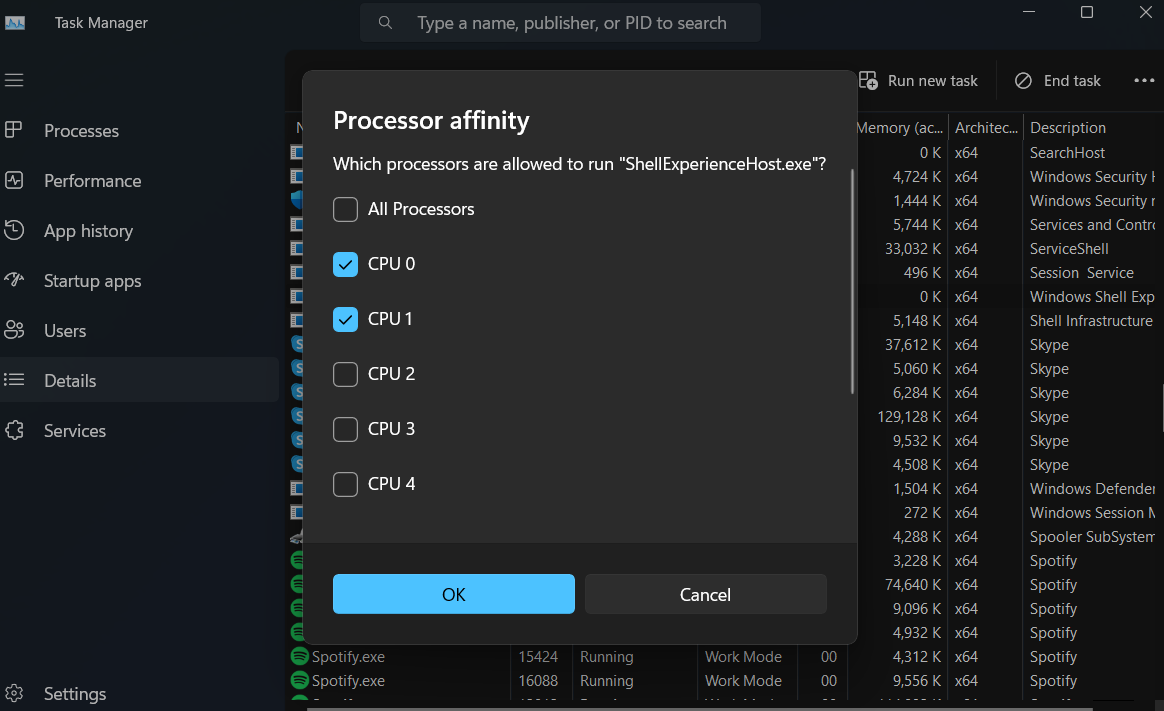
Task: Sort by Memory column header
Action: (899, 128)
